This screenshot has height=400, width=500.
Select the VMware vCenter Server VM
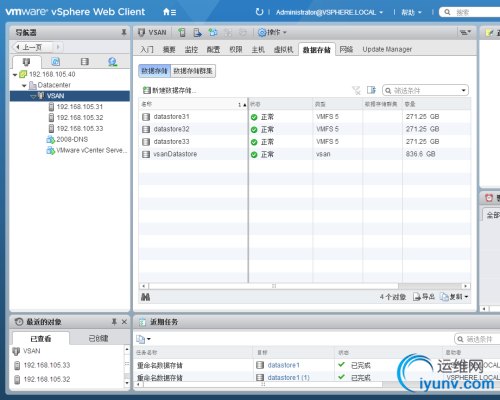point(91,150)
